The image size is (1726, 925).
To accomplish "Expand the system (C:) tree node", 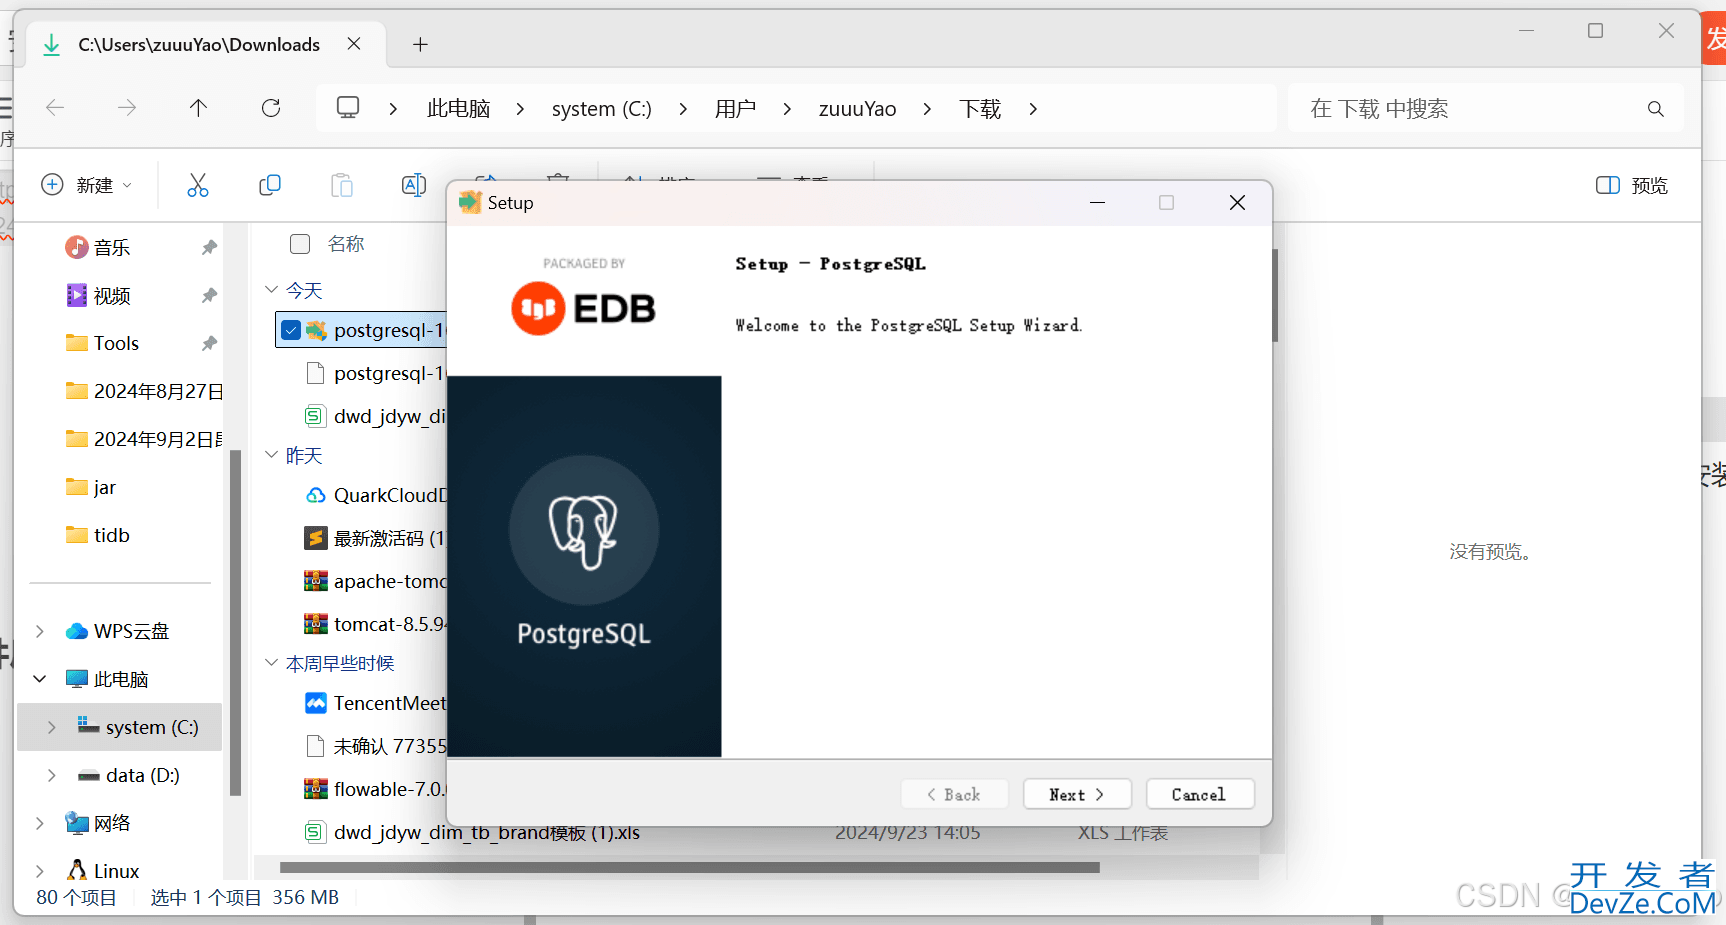I will [52, 727].
